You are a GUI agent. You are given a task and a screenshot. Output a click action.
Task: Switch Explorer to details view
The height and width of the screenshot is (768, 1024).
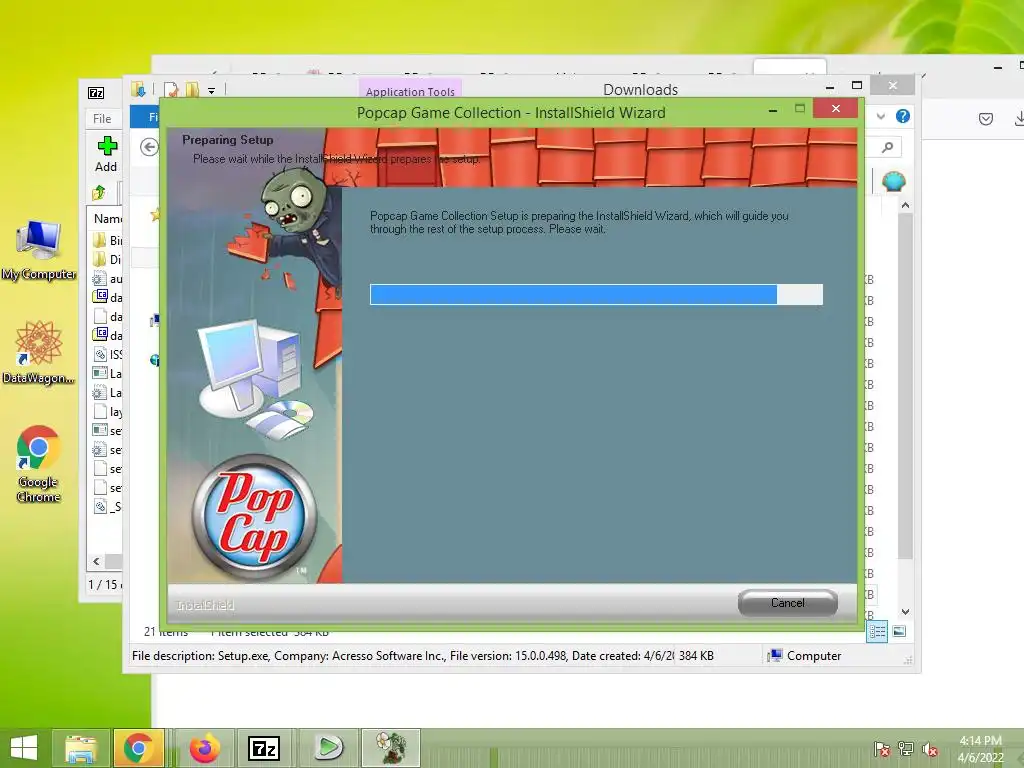pyautogui.click(x=877, y=631)
